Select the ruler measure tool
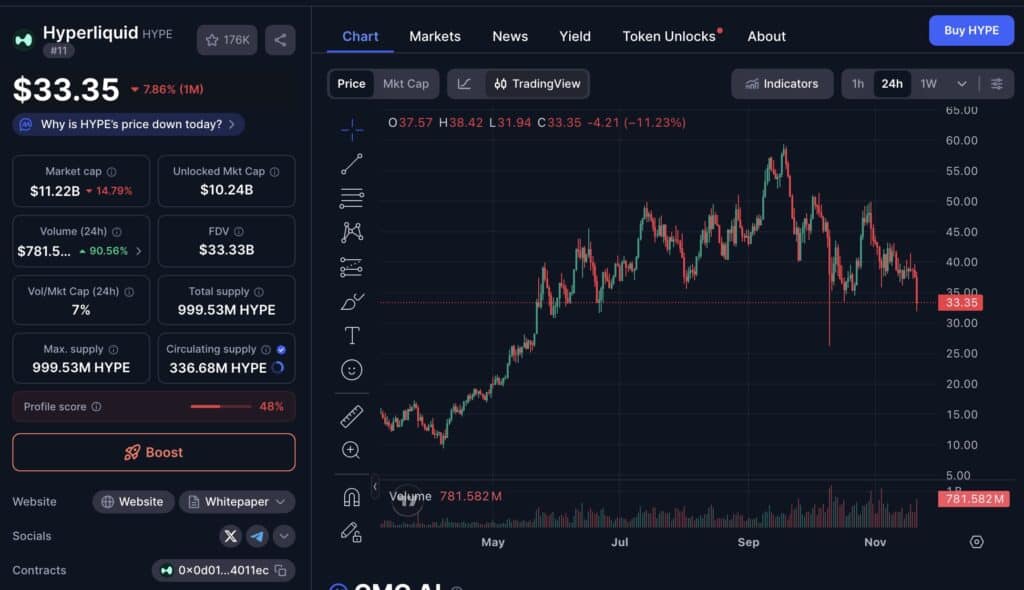Screen dimensions: 1024x590 click(x=351, y=416)
